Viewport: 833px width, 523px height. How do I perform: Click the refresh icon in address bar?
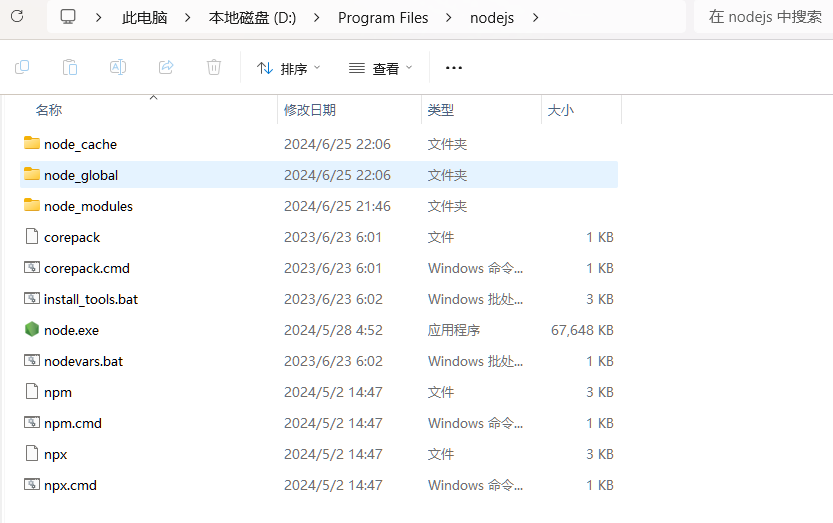17,16
